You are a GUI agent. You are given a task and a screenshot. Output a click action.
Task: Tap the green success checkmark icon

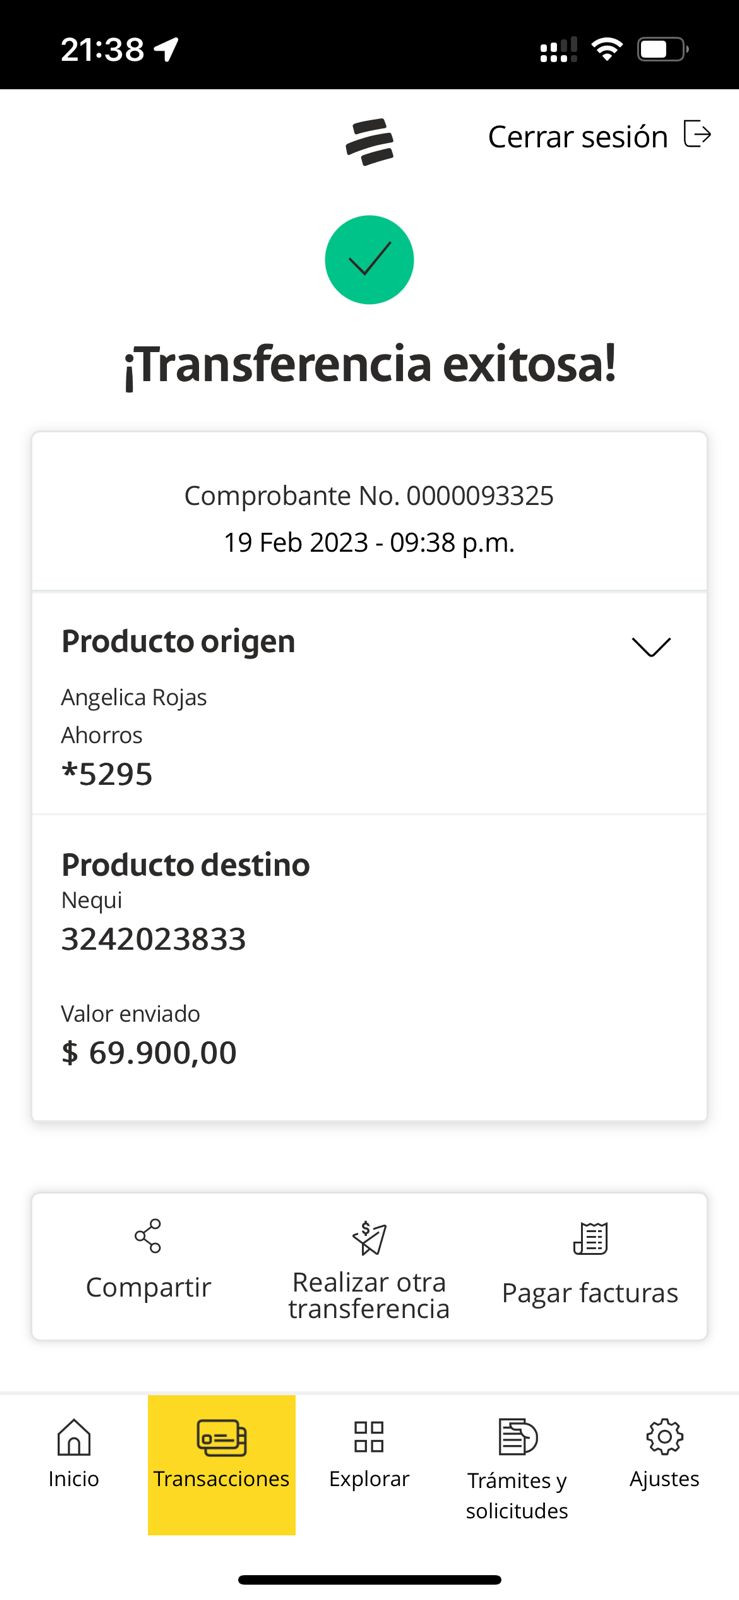(x=369, y=260)
